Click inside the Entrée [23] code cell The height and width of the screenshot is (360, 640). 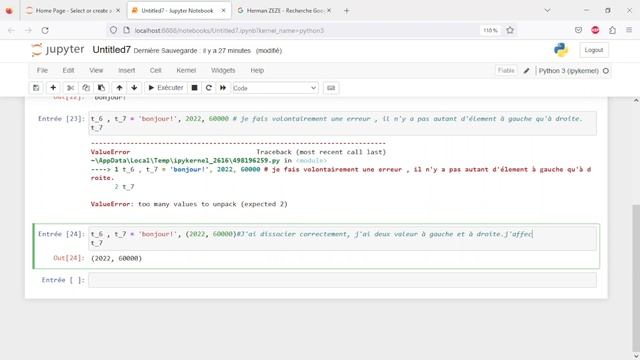tap(342, 123)
